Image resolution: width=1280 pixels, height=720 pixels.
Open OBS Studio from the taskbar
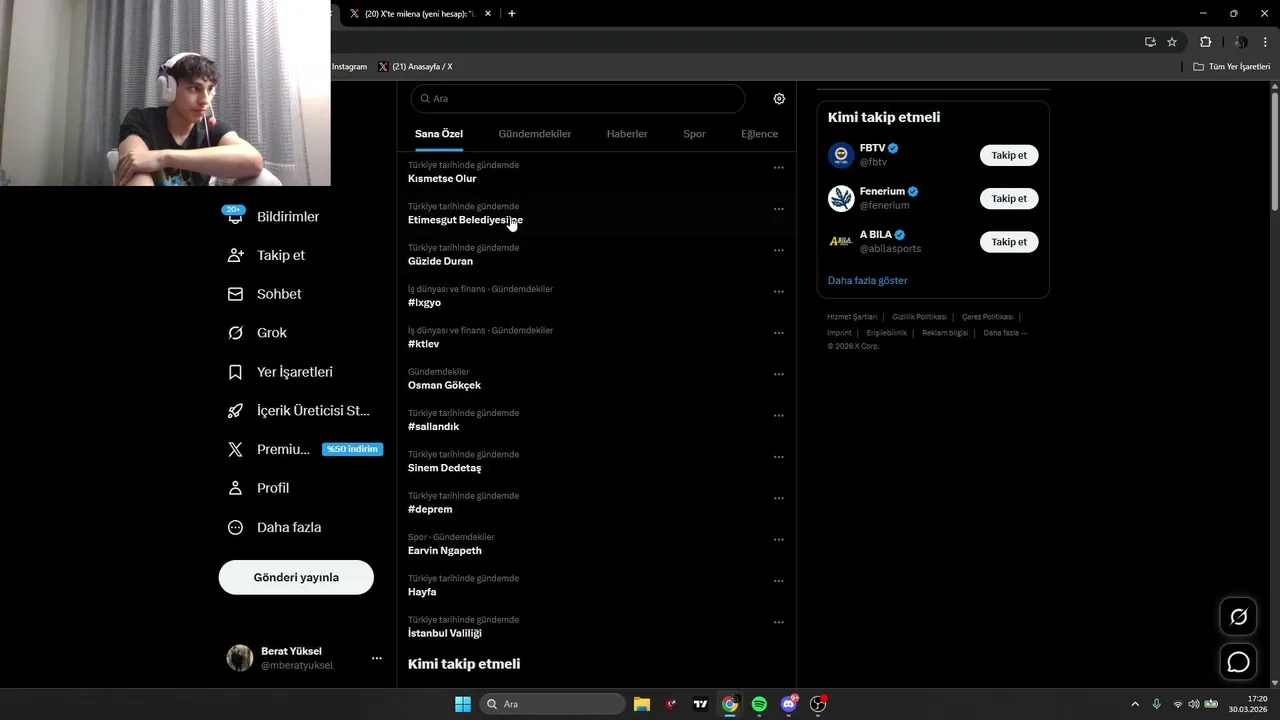click(818, 704)
